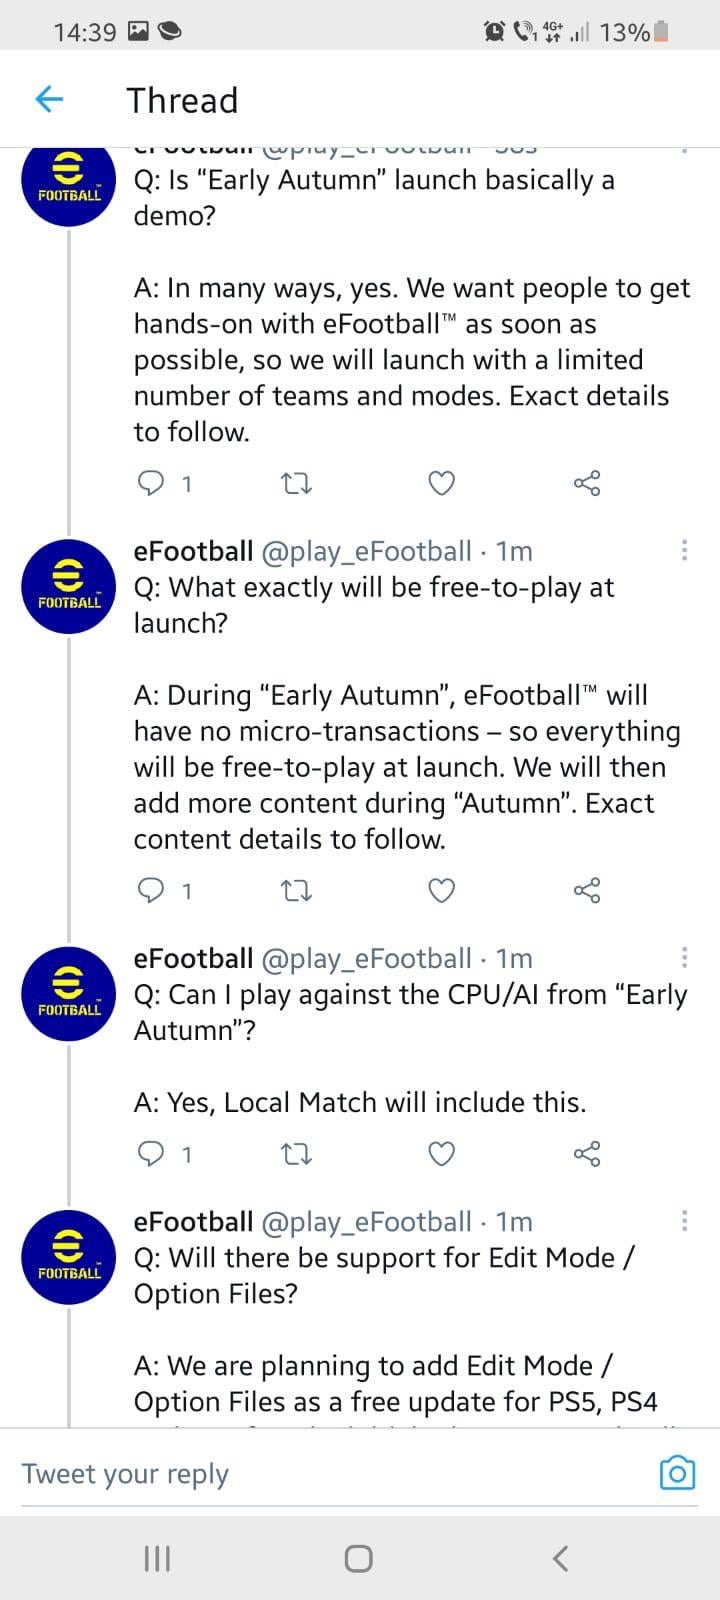This screenshot has width=720, height=1600.
Task: Like the free-to-play at launch tweet
Action: [x=442, y=891]
